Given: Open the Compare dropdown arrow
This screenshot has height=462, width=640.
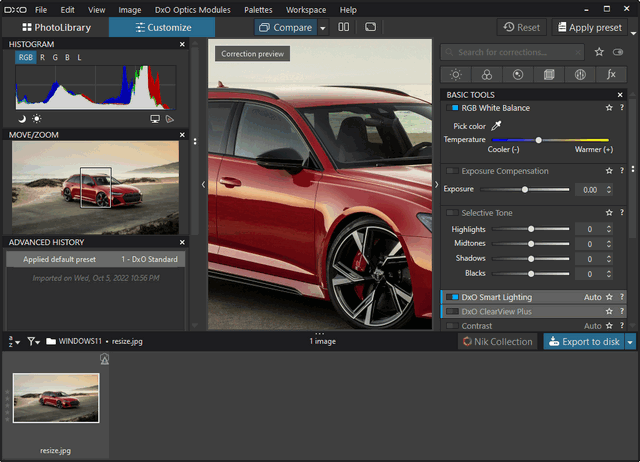Looking at the screenshot, I should click(x=323, y=27).
